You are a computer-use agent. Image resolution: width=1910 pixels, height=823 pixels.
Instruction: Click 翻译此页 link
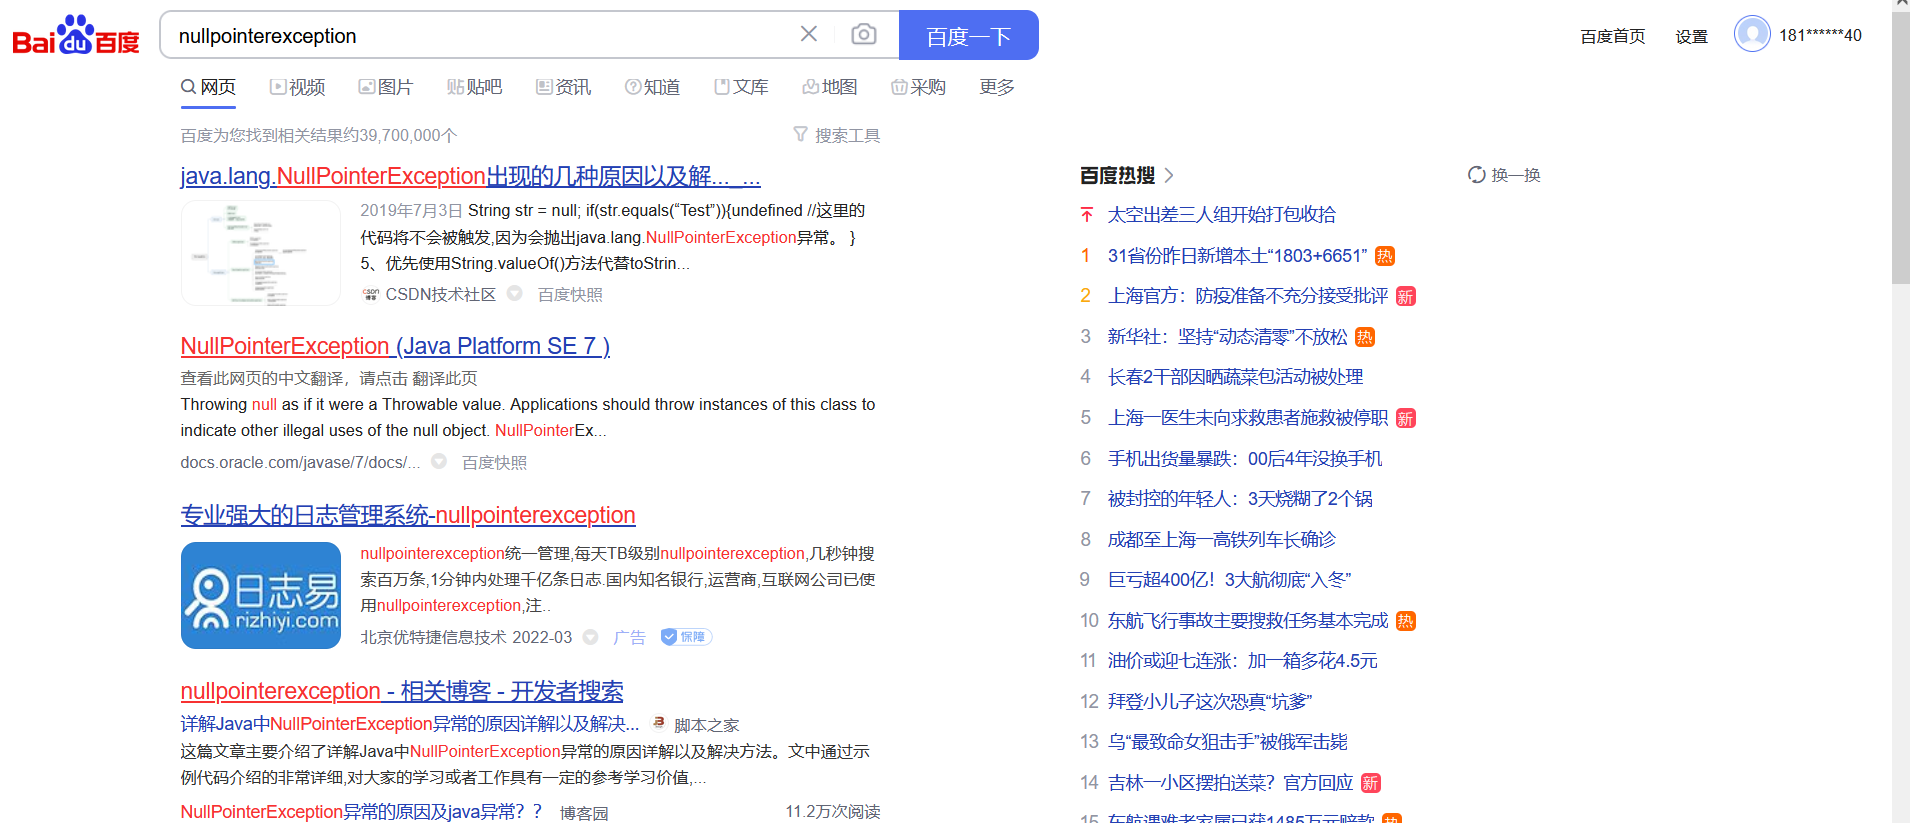(445, 378)
